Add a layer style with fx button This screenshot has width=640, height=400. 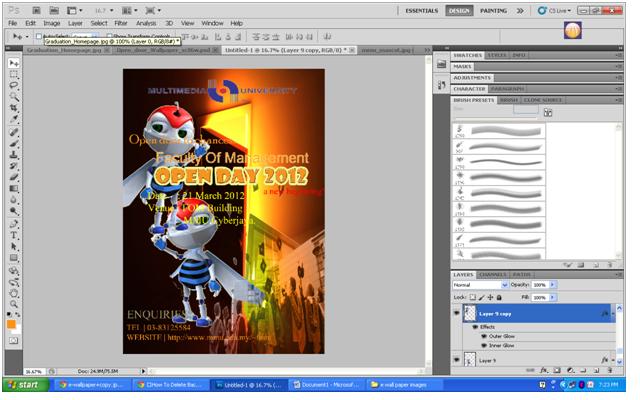pos(543,370)
